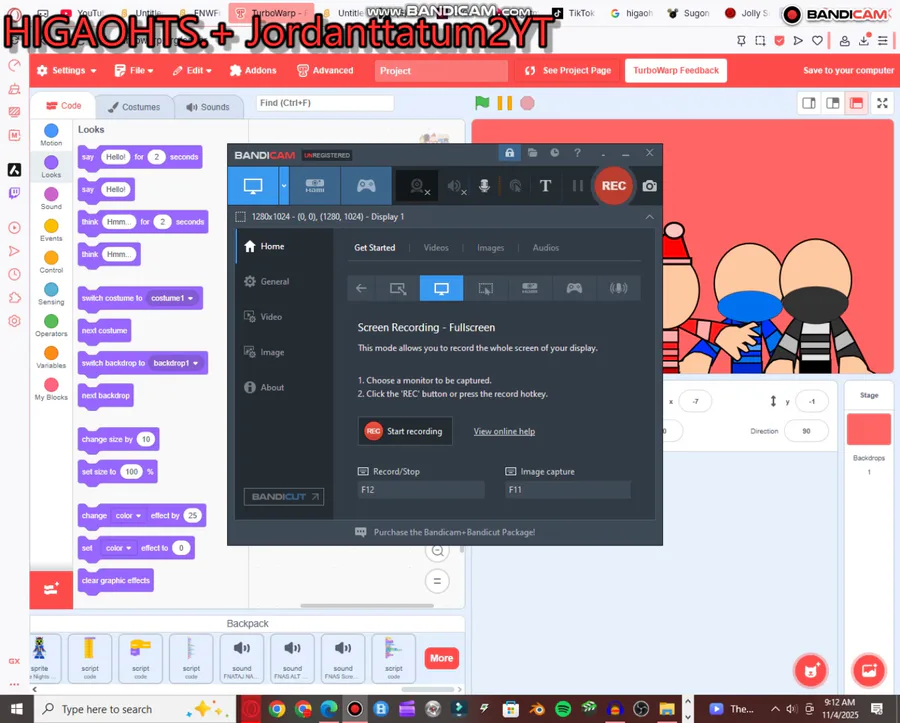Toggle speaker sound recording in Bandicam
The image size is (900, 723).
pos(456,186)
